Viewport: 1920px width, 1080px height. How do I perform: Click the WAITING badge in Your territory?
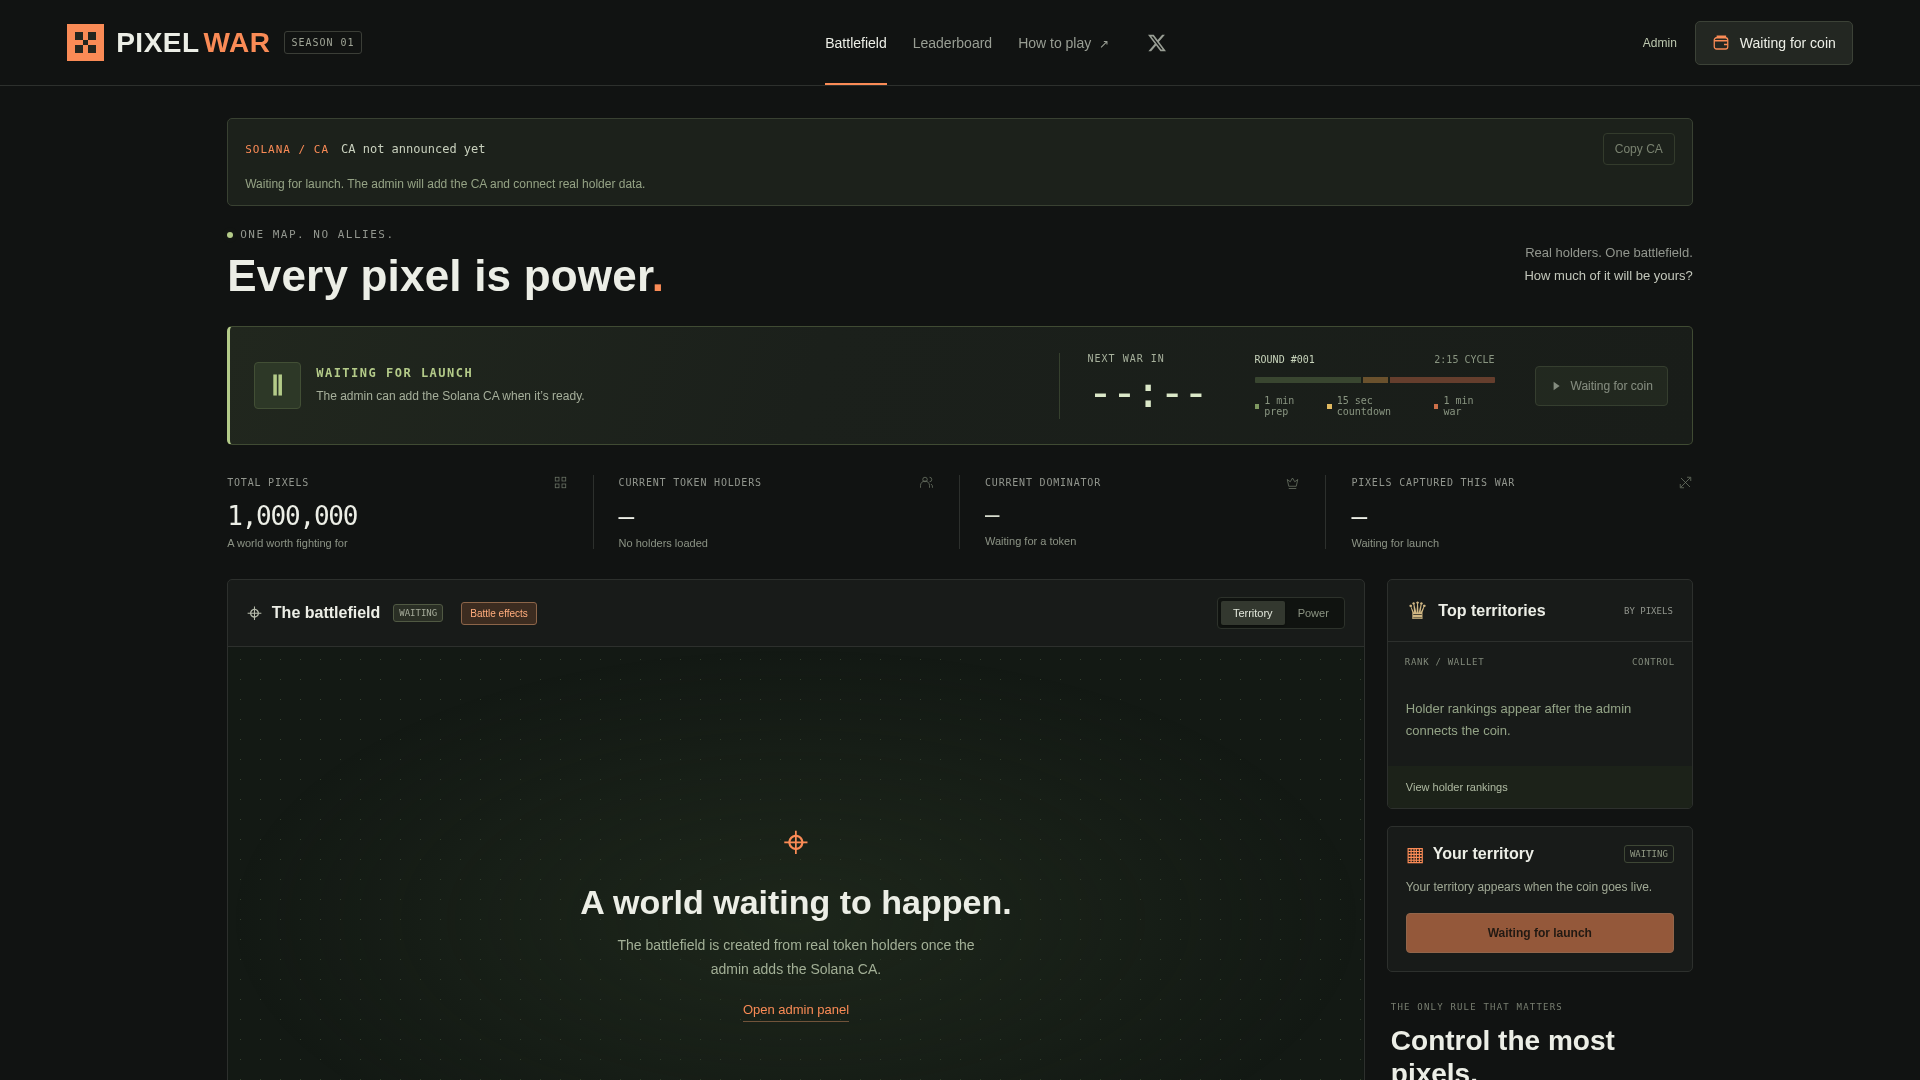pos(1648,854)
